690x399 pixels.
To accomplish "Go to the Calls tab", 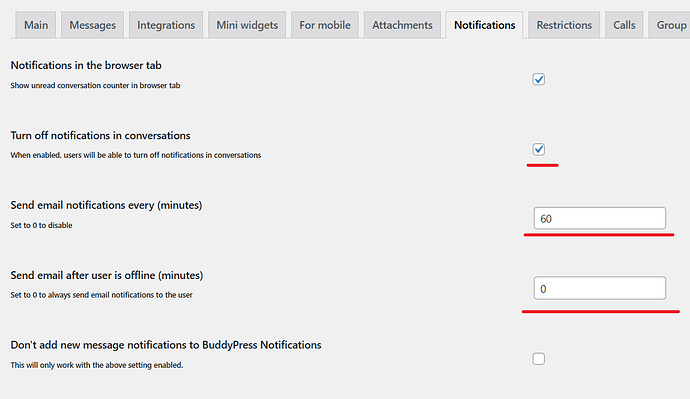I will pyautogui.click(x=624, y=25).
